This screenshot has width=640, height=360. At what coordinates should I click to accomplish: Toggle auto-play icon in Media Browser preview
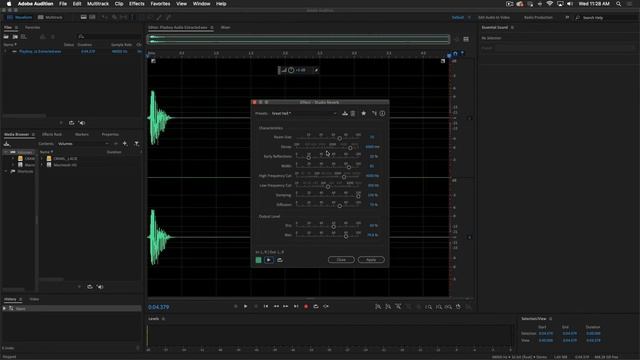[x=100, y=287]
